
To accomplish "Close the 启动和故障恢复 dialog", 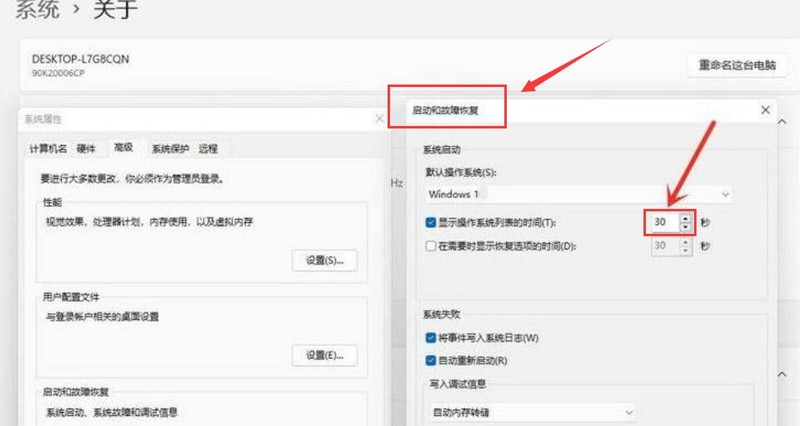I will pyautogui.click(x=765, y=110).
